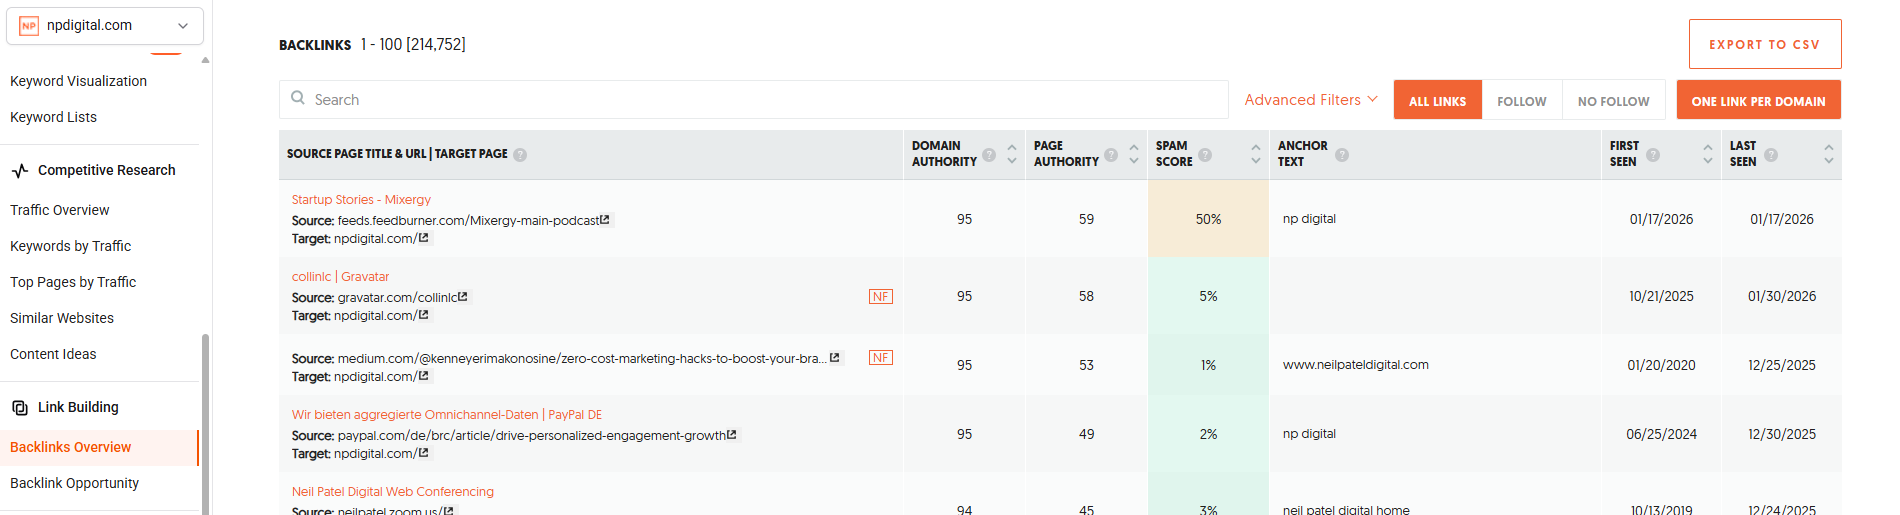Open the npdigital.com project dropdown

(104, 26)
